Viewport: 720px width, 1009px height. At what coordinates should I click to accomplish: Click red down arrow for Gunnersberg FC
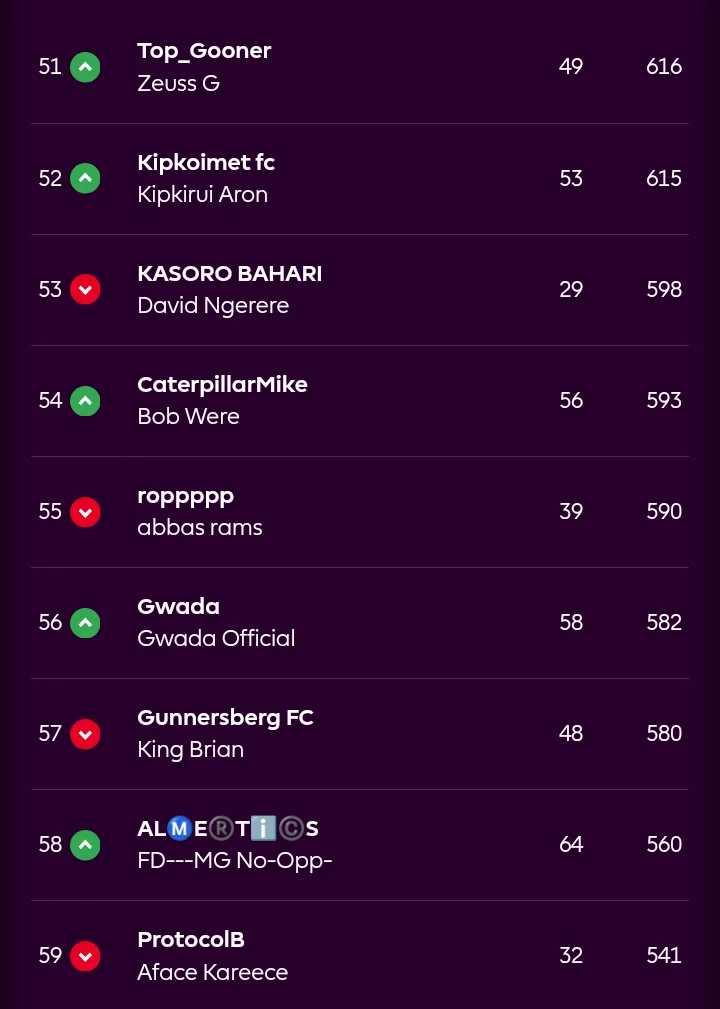(85, 733)
